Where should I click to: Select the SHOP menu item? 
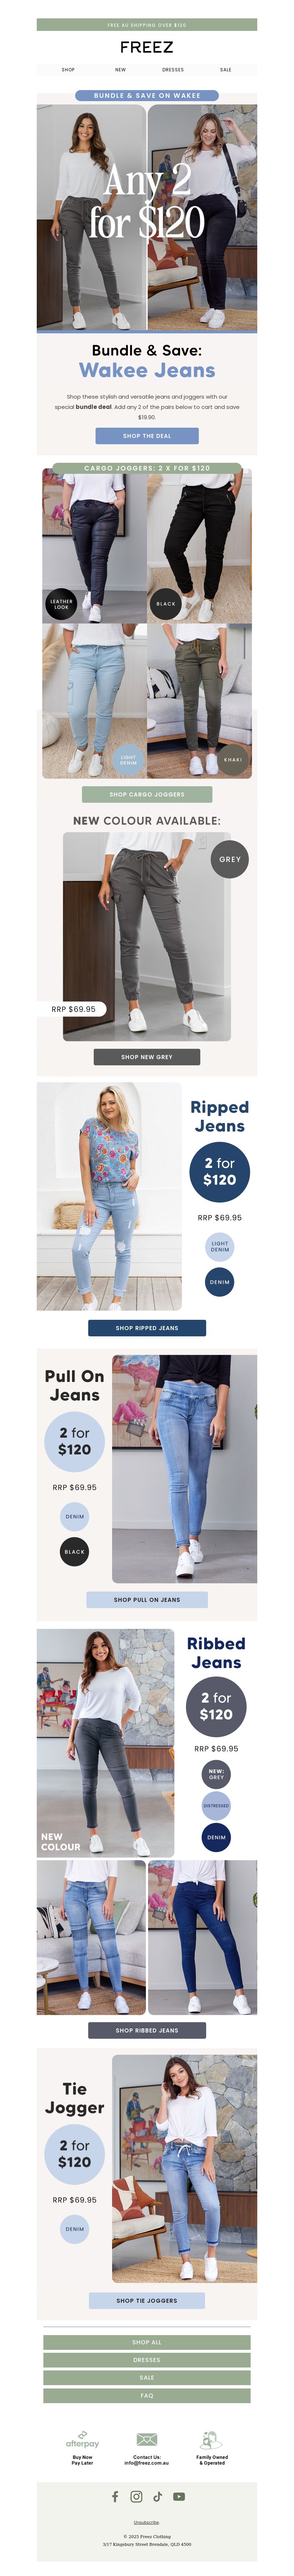point(68,70)
